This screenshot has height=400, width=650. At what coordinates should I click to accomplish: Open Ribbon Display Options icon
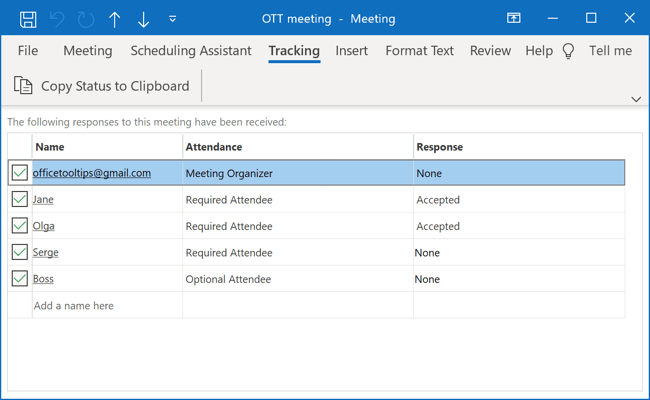coord(514,18)
